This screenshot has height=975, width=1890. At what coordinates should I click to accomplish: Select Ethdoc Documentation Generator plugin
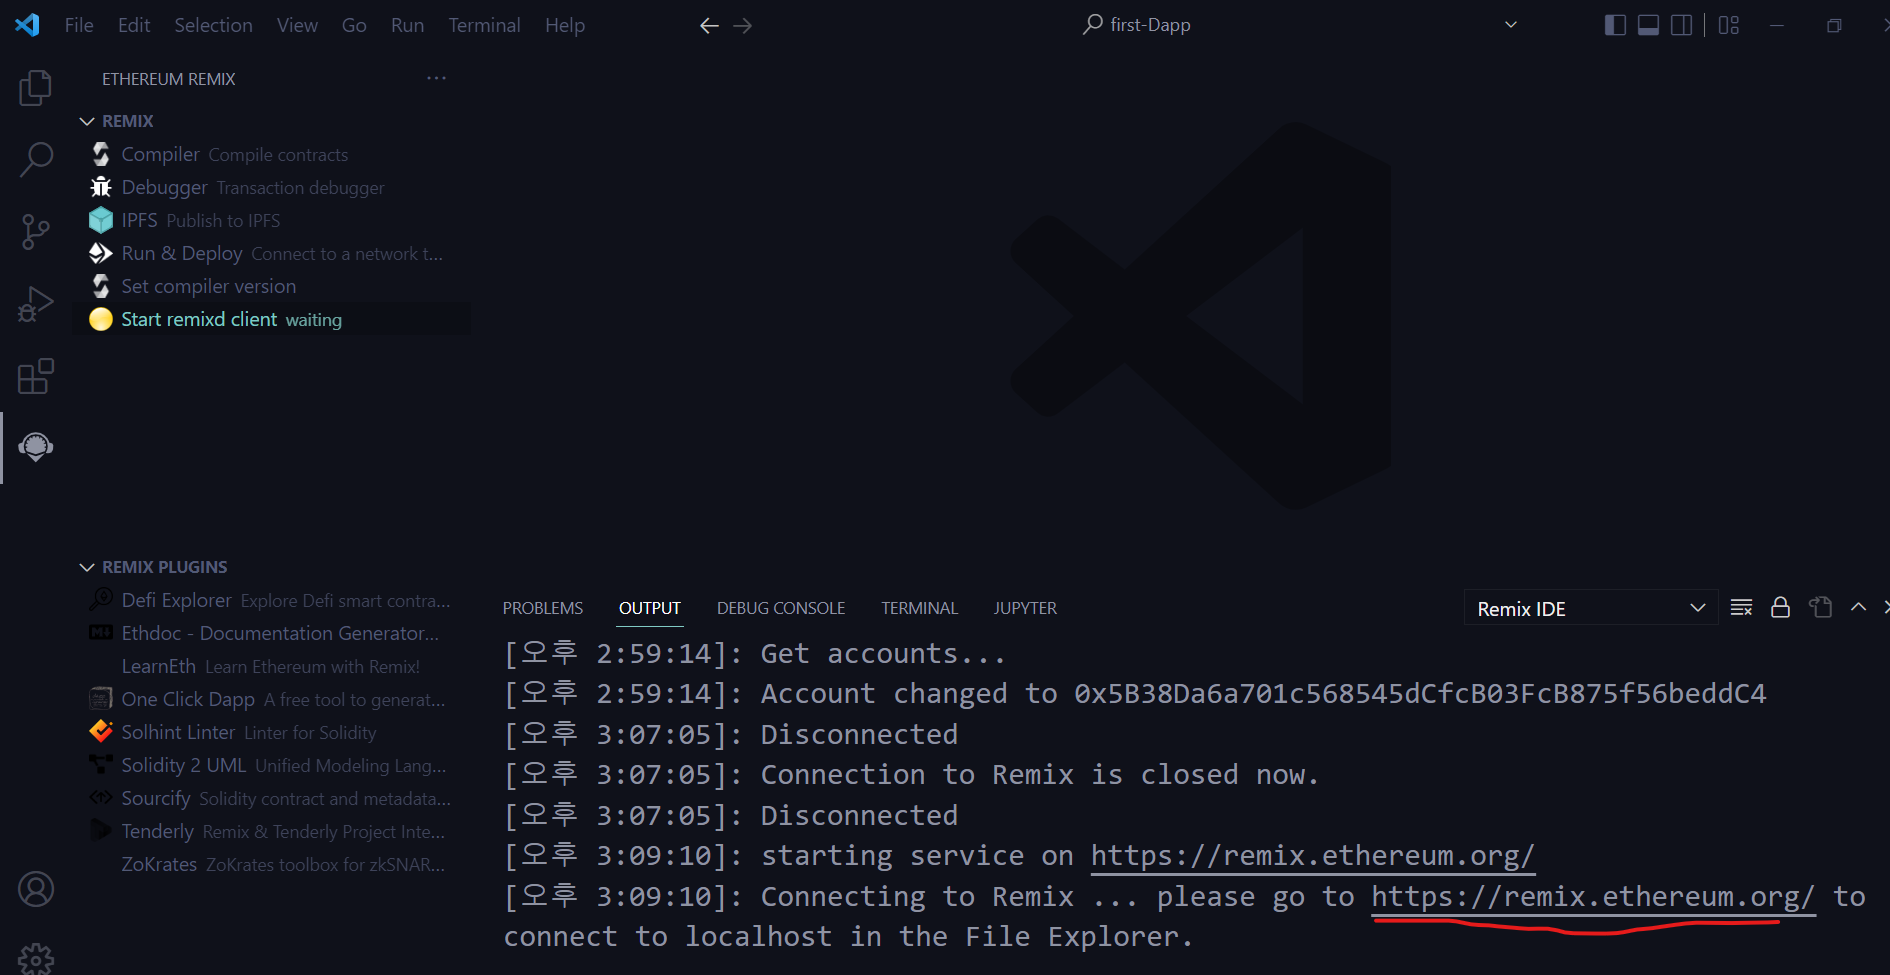[271, 633]
